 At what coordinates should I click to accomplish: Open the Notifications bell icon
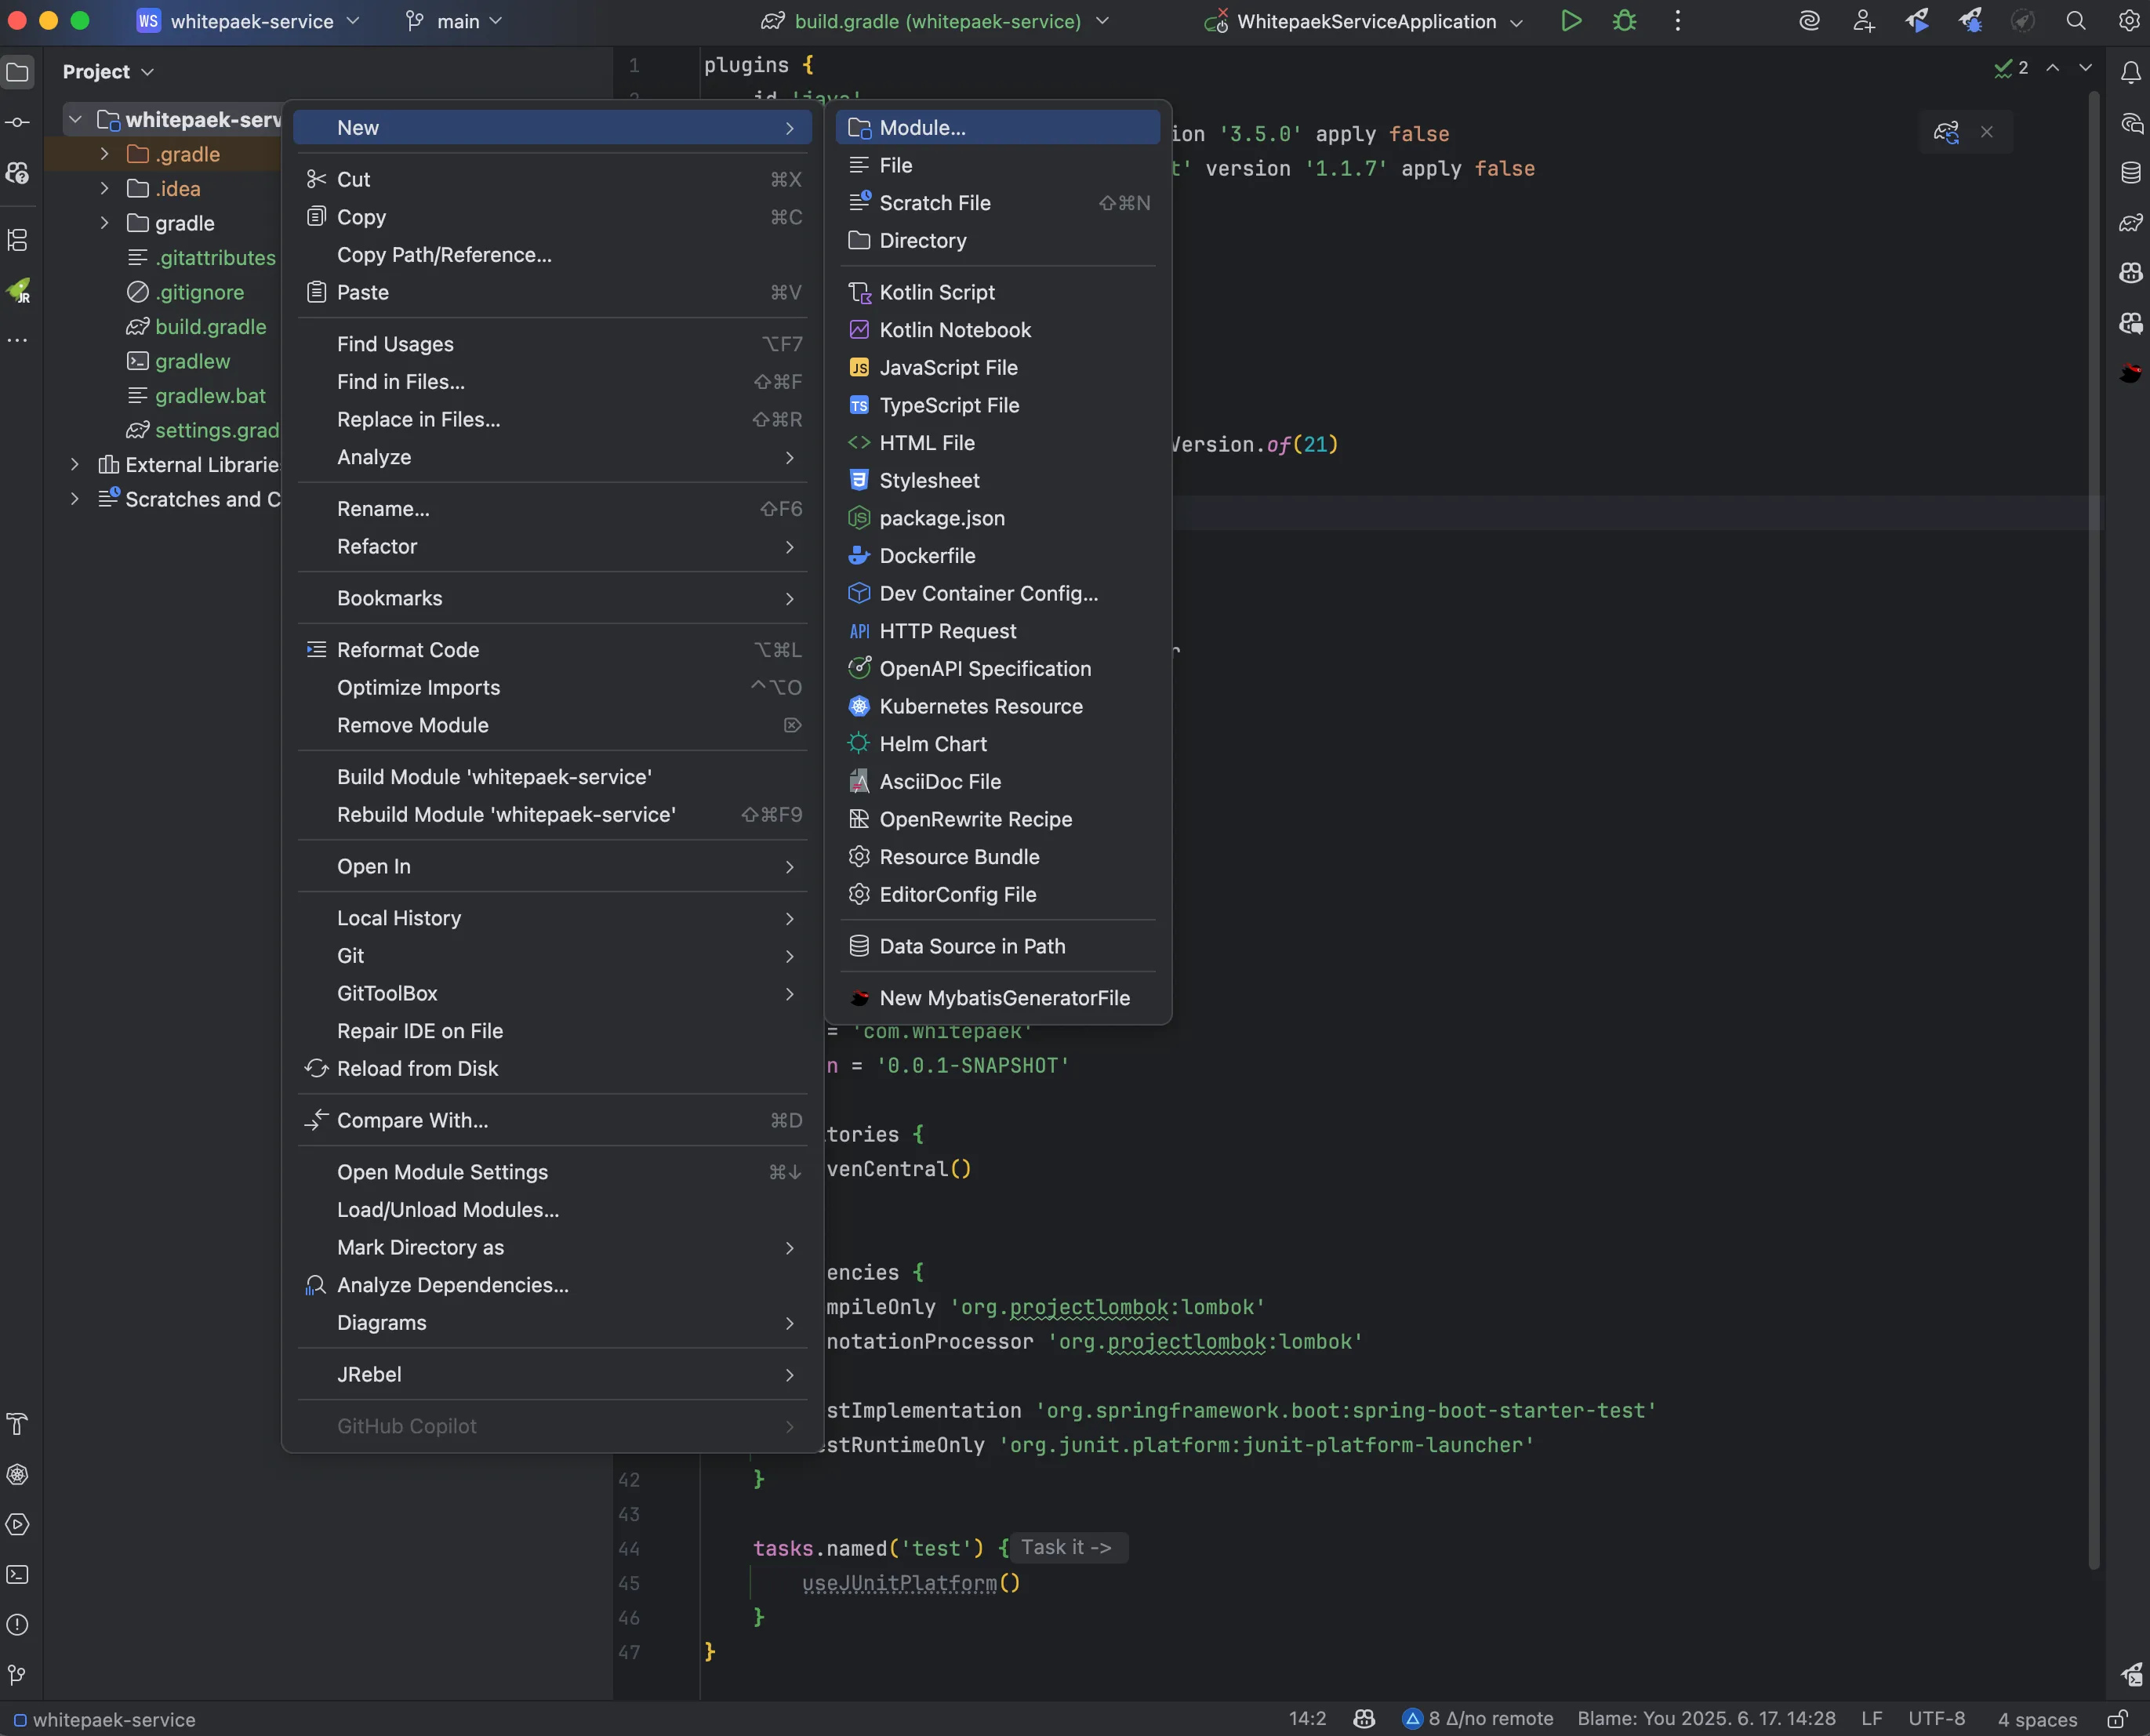coord(2130,72)
